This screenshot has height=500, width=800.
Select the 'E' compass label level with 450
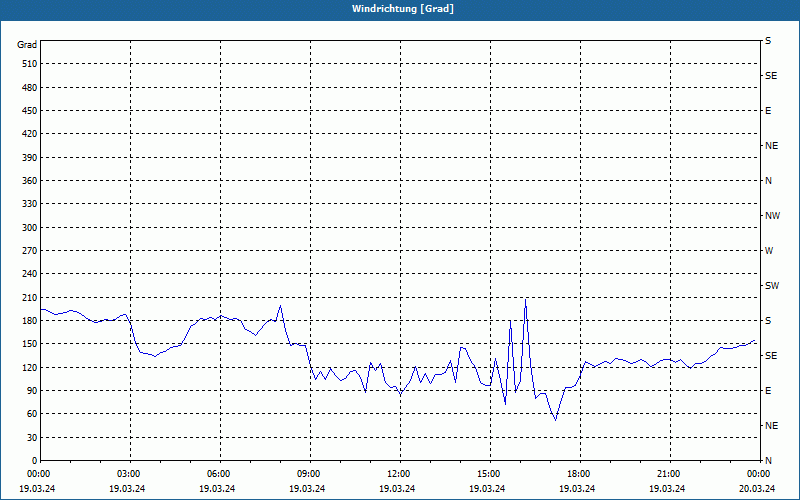(x=768, y=111)
